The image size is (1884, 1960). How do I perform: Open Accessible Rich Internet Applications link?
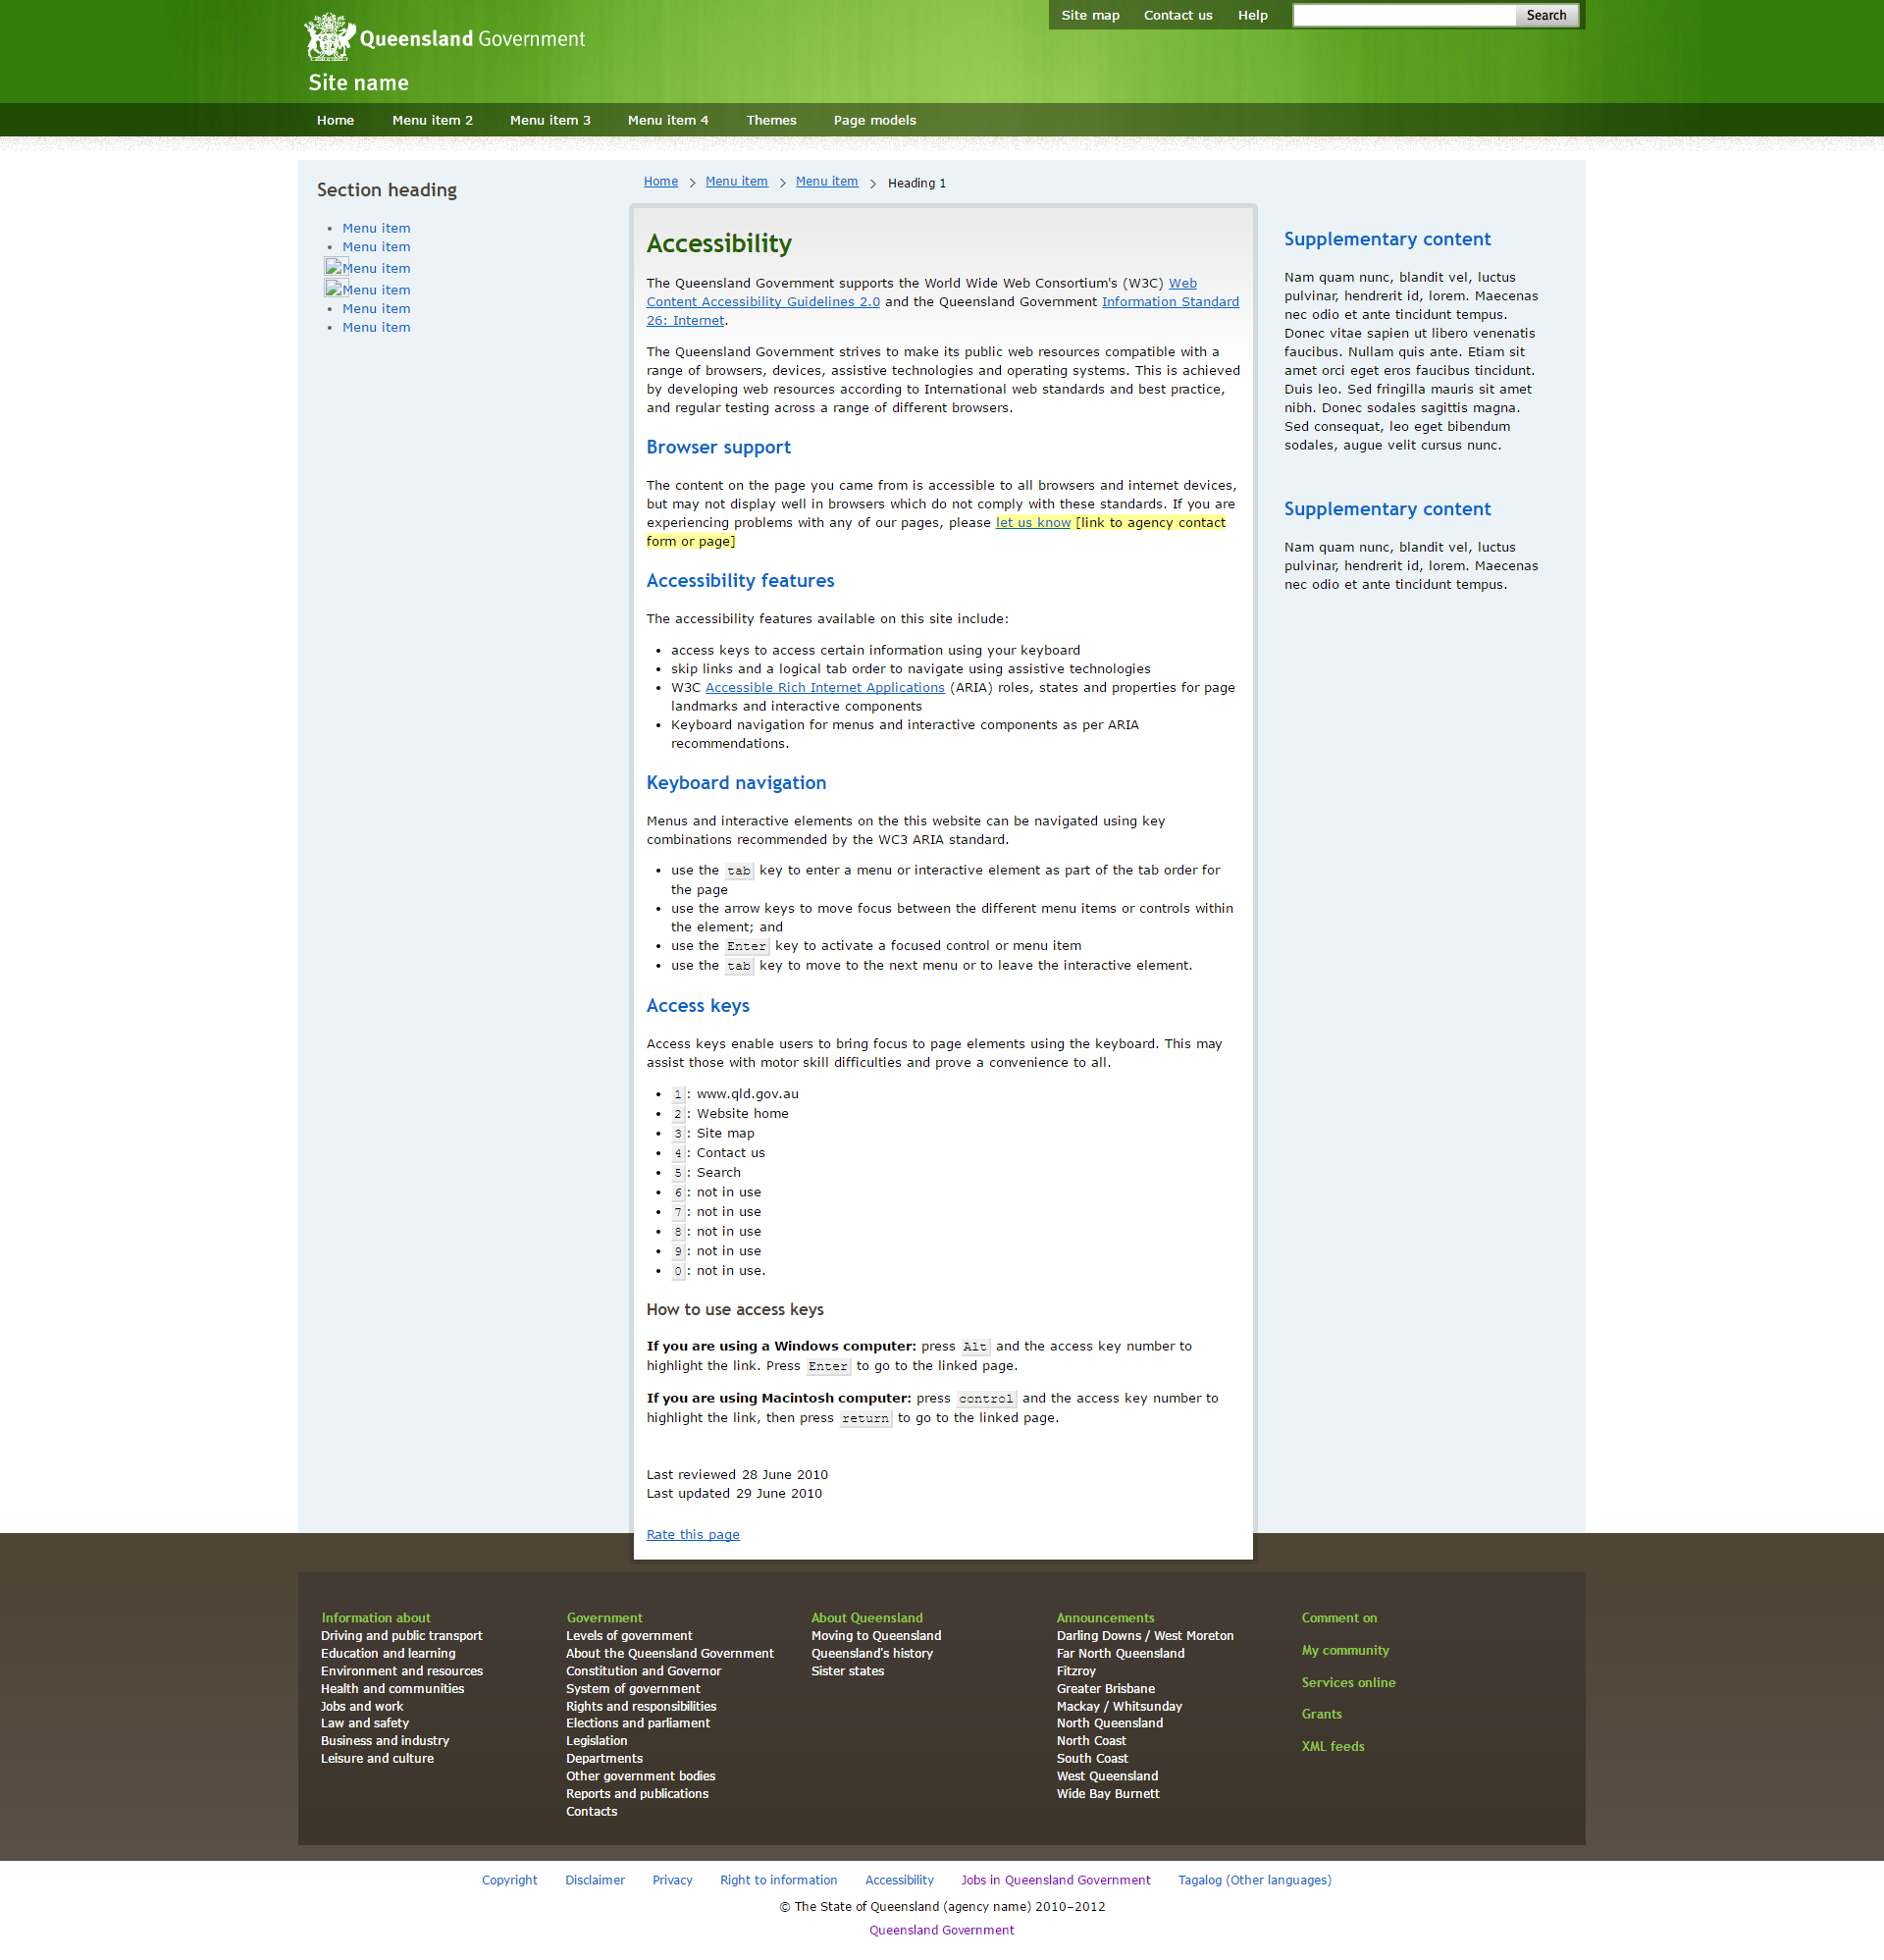coord(824,687)
